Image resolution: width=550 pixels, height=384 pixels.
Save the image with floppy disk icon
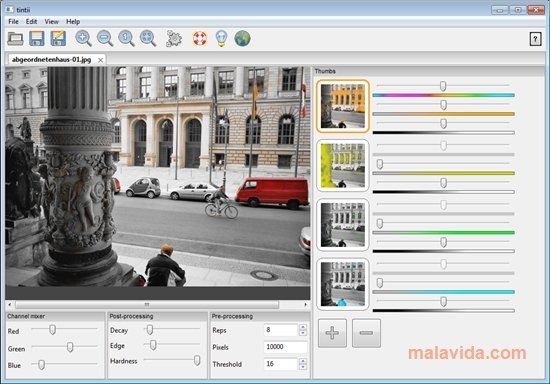36,39
